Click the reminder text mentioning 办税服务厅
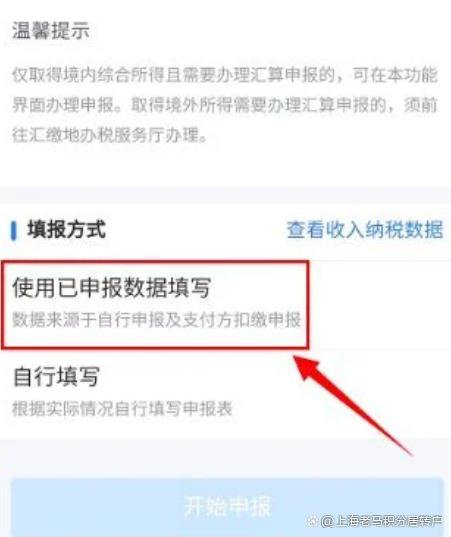The image size is (451, 537). point(110,135)
